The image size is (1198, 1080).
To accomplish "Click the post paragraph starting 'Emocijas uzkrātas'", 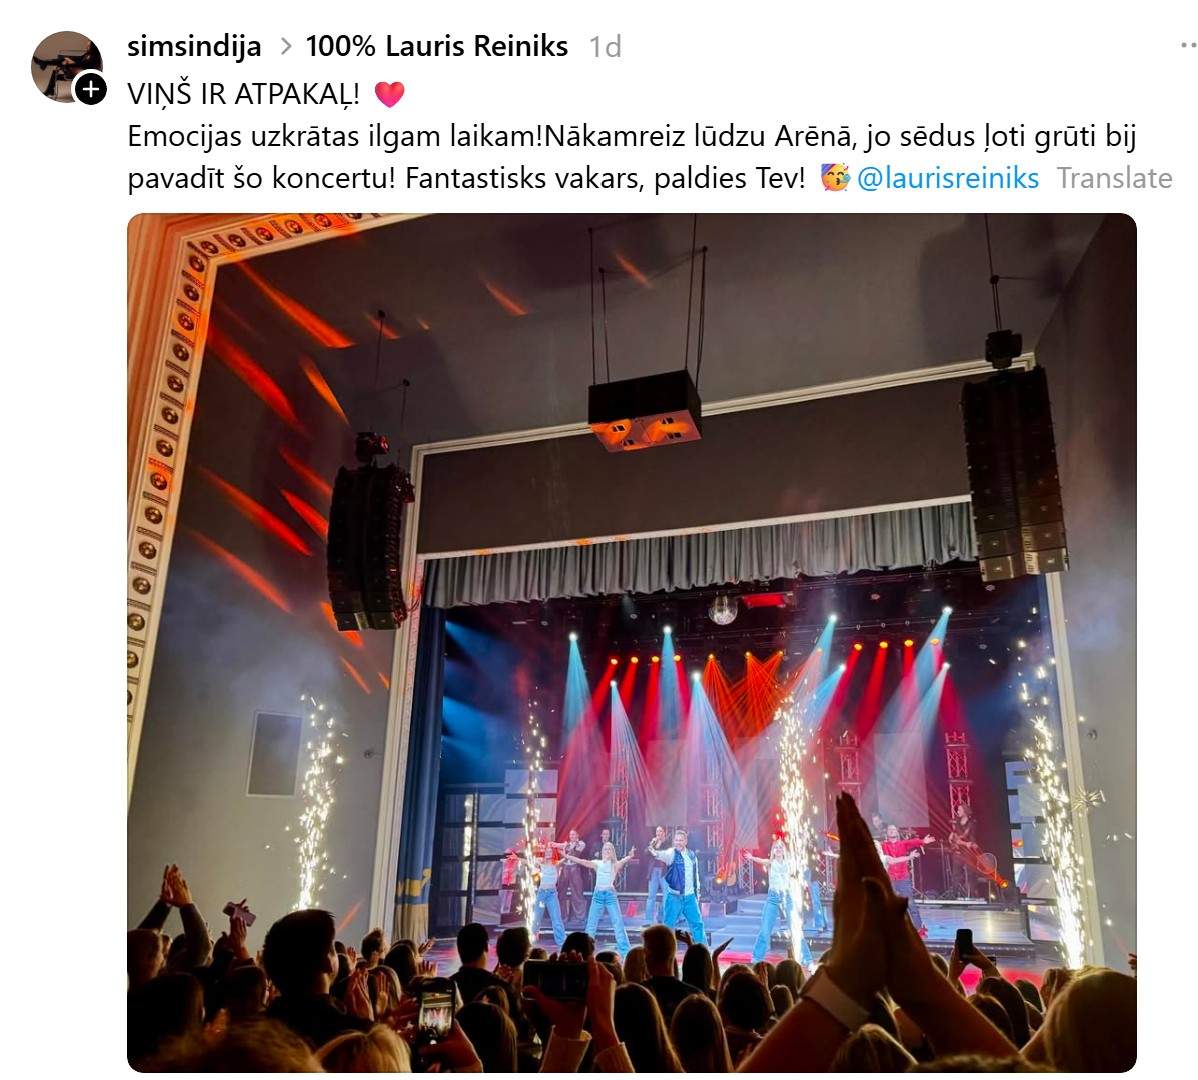I will click(632, 157).
